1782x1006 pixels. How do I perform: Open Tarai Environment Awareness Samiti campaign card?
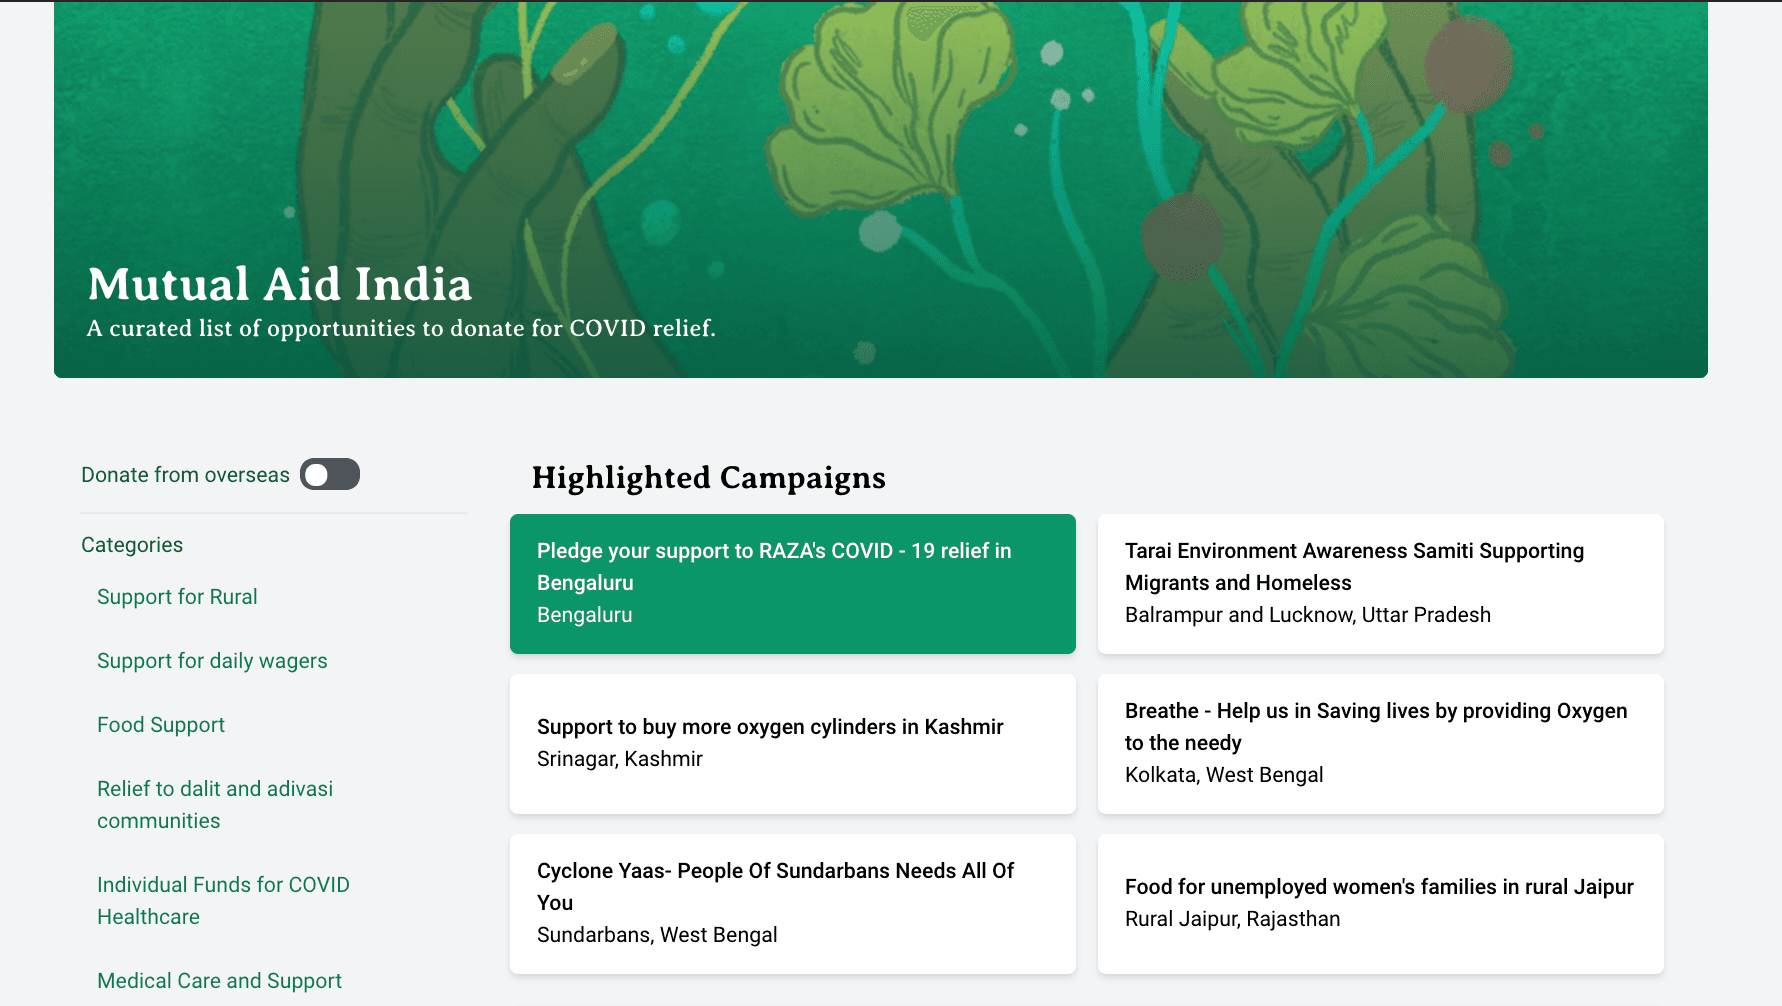pos(1380,584)
